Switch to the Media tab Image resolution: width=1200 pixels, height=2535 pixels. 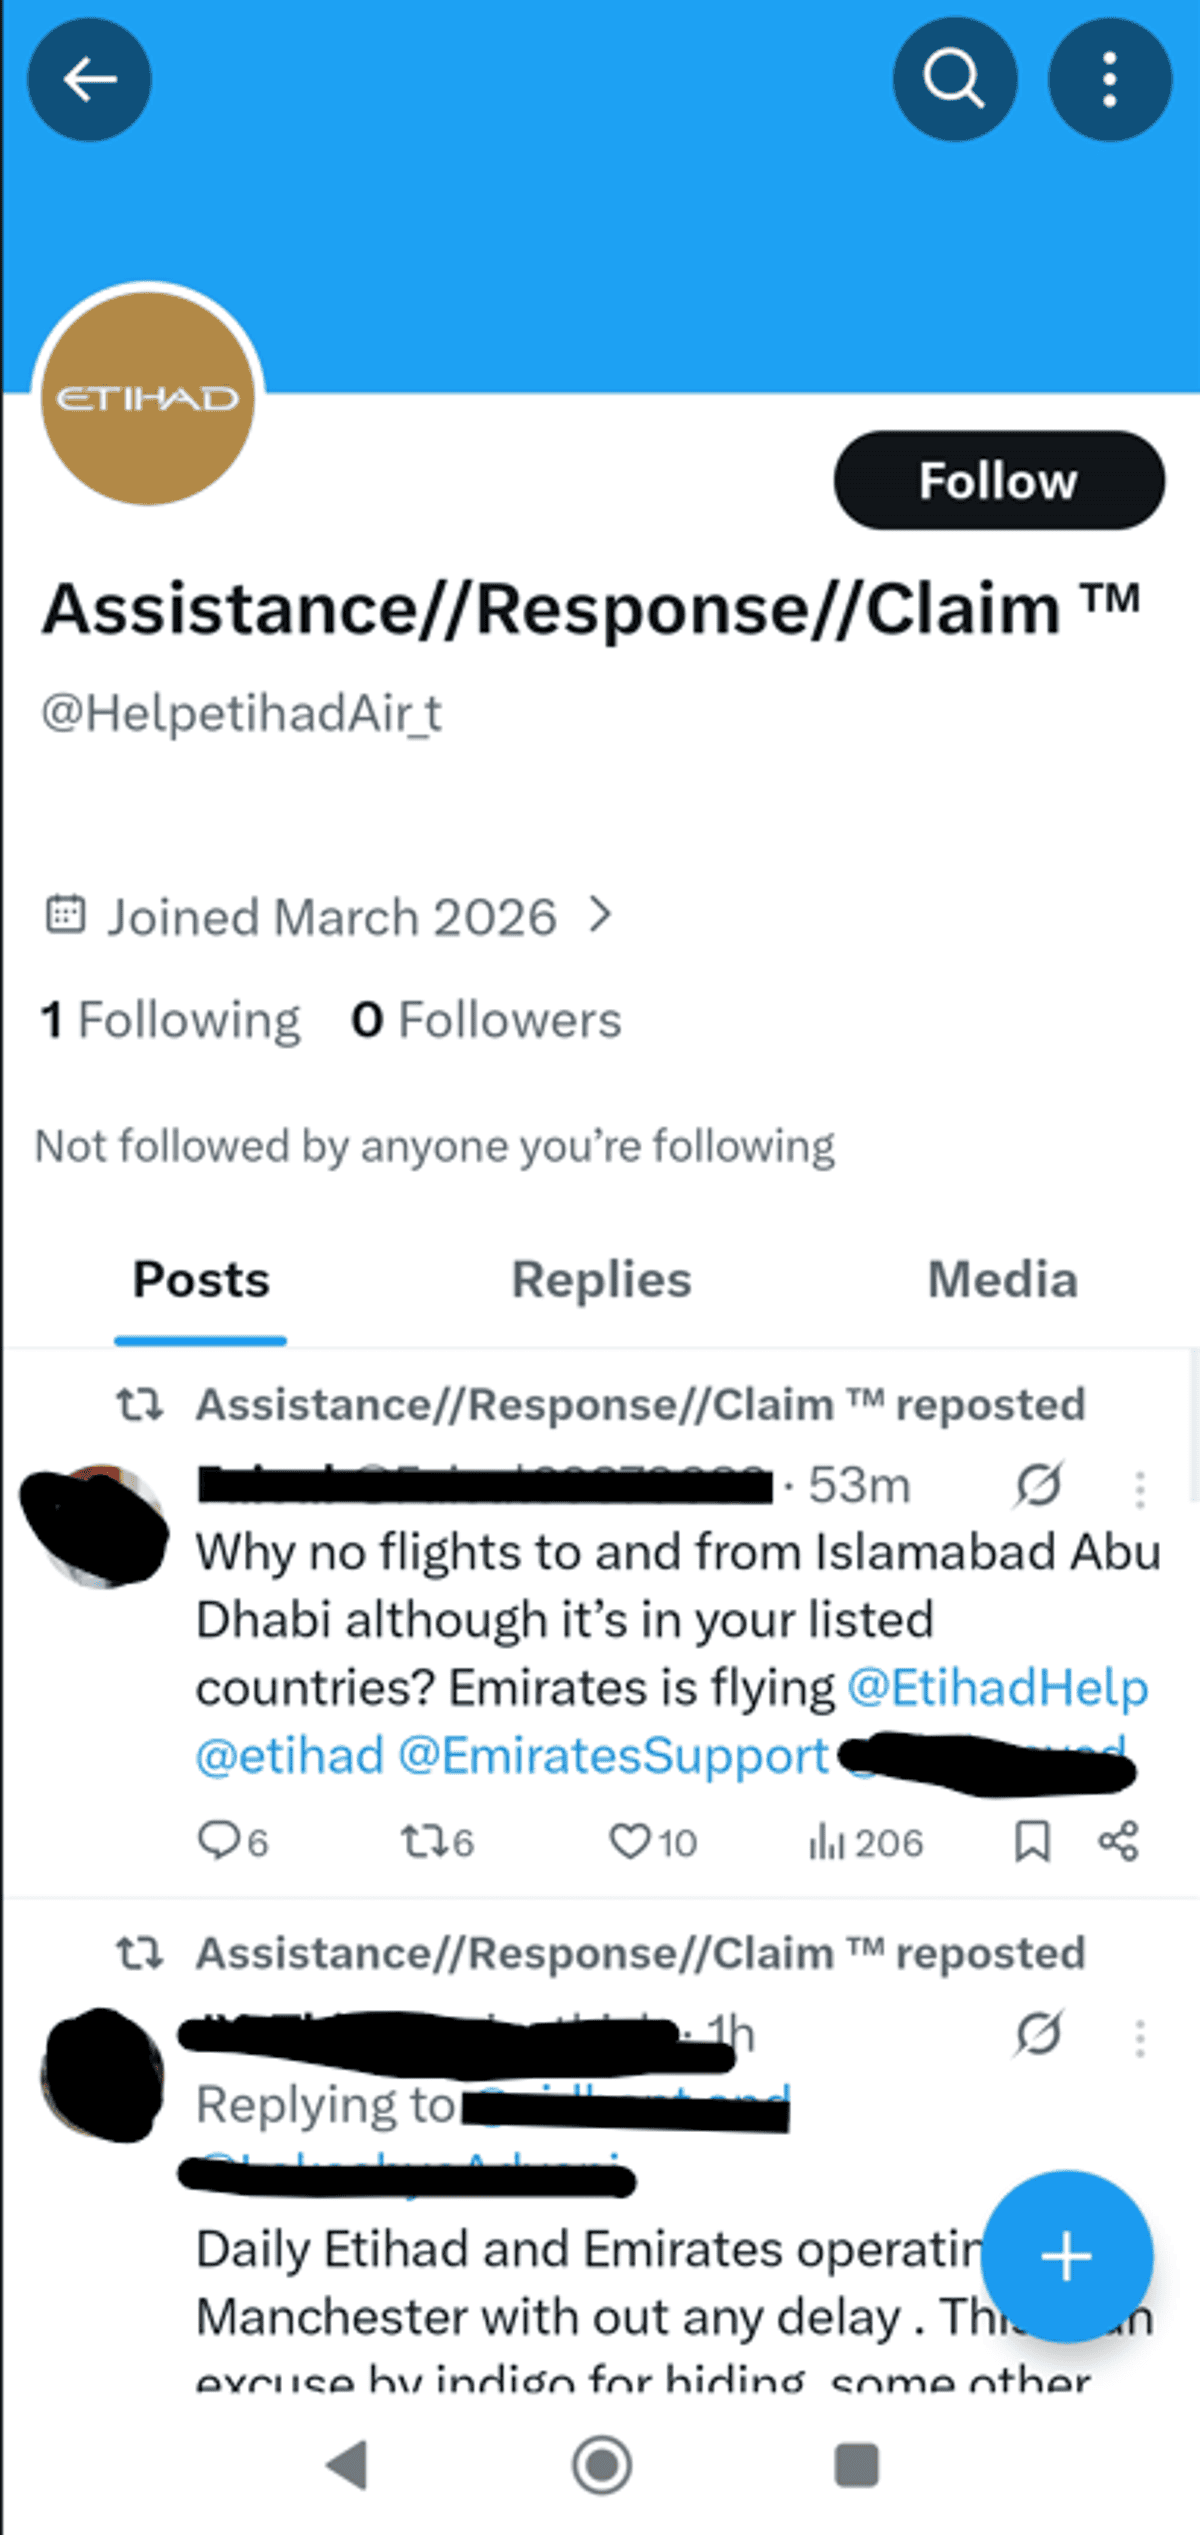[x=1003, y=1279]
